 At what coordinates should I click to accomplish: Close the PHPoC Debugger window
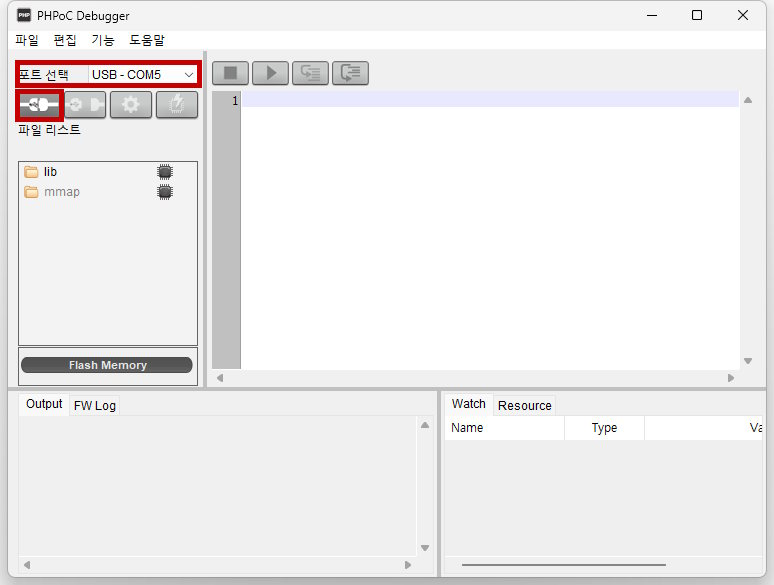coord(743,15)
